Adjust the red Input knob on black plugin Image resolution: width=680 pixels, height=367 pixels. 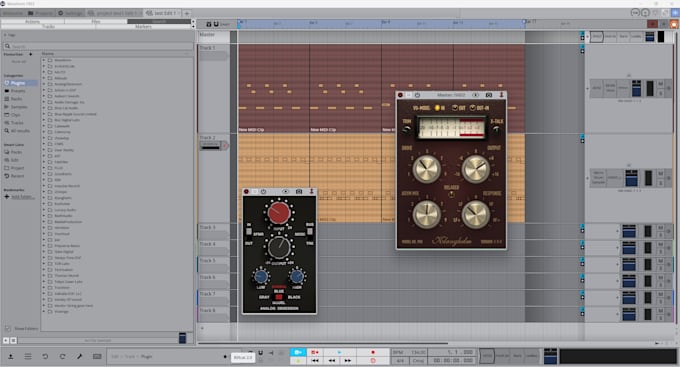(278, 213)
